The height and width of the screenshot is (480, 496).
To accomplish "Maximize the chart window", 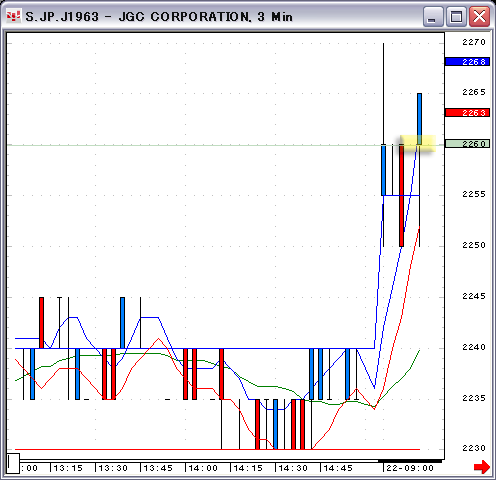I will tap(456, 16).
